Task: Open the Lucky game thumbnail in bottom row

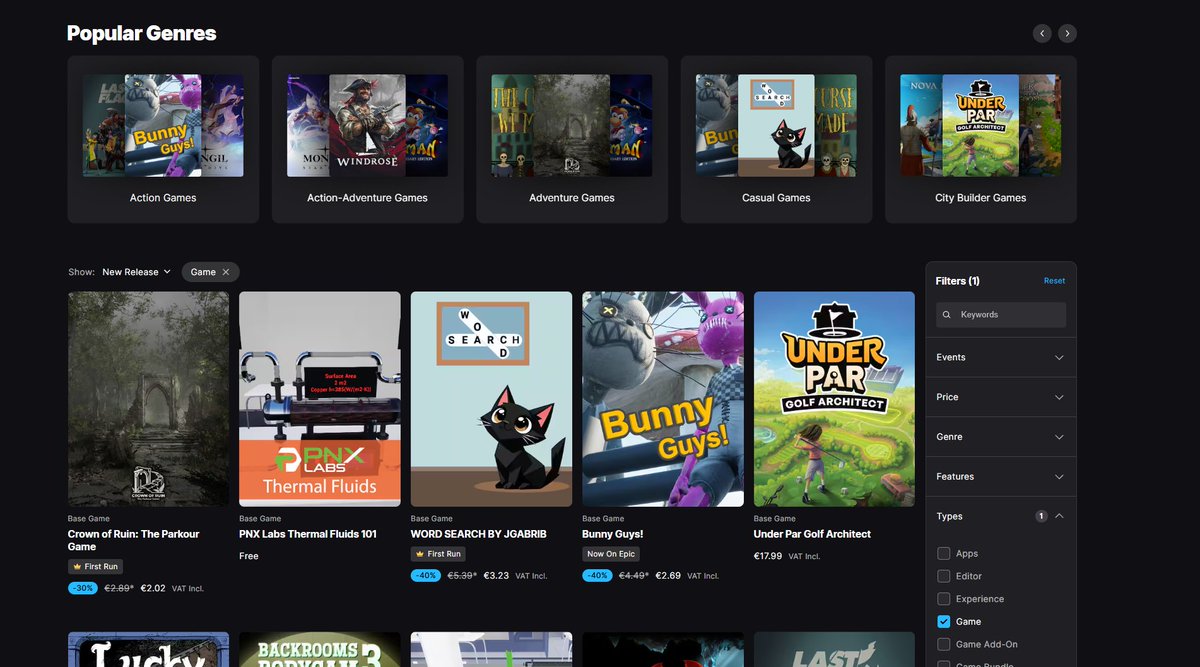Action: pos(148,650)
